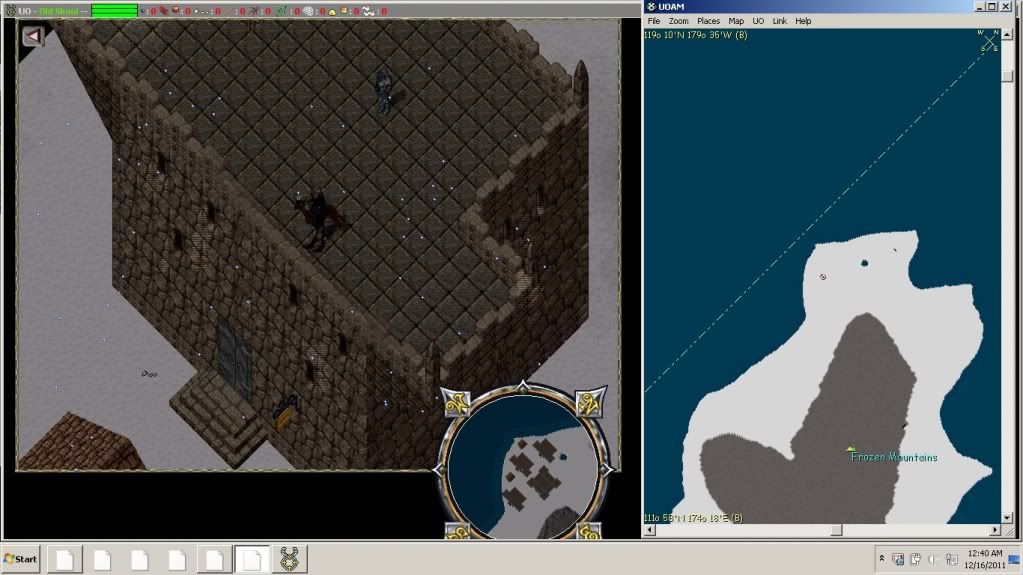Image resolution: width=1023 pixels, height=575 pixels.
Task: Click the Windows Start button
Action: coord(20,559)
